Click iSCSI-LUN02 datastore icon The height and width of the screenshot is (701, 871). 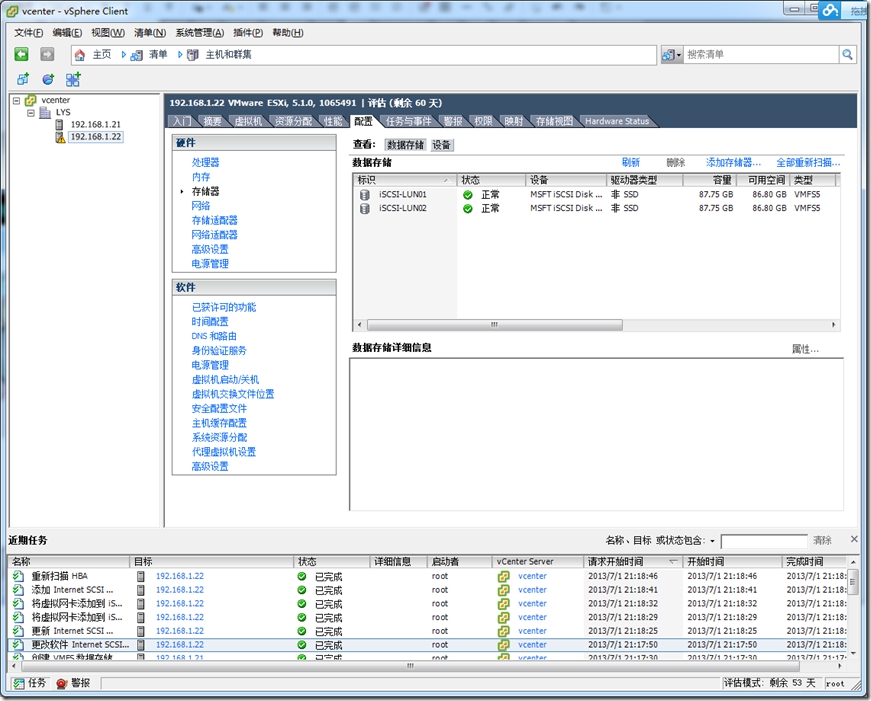coord(365,209)
